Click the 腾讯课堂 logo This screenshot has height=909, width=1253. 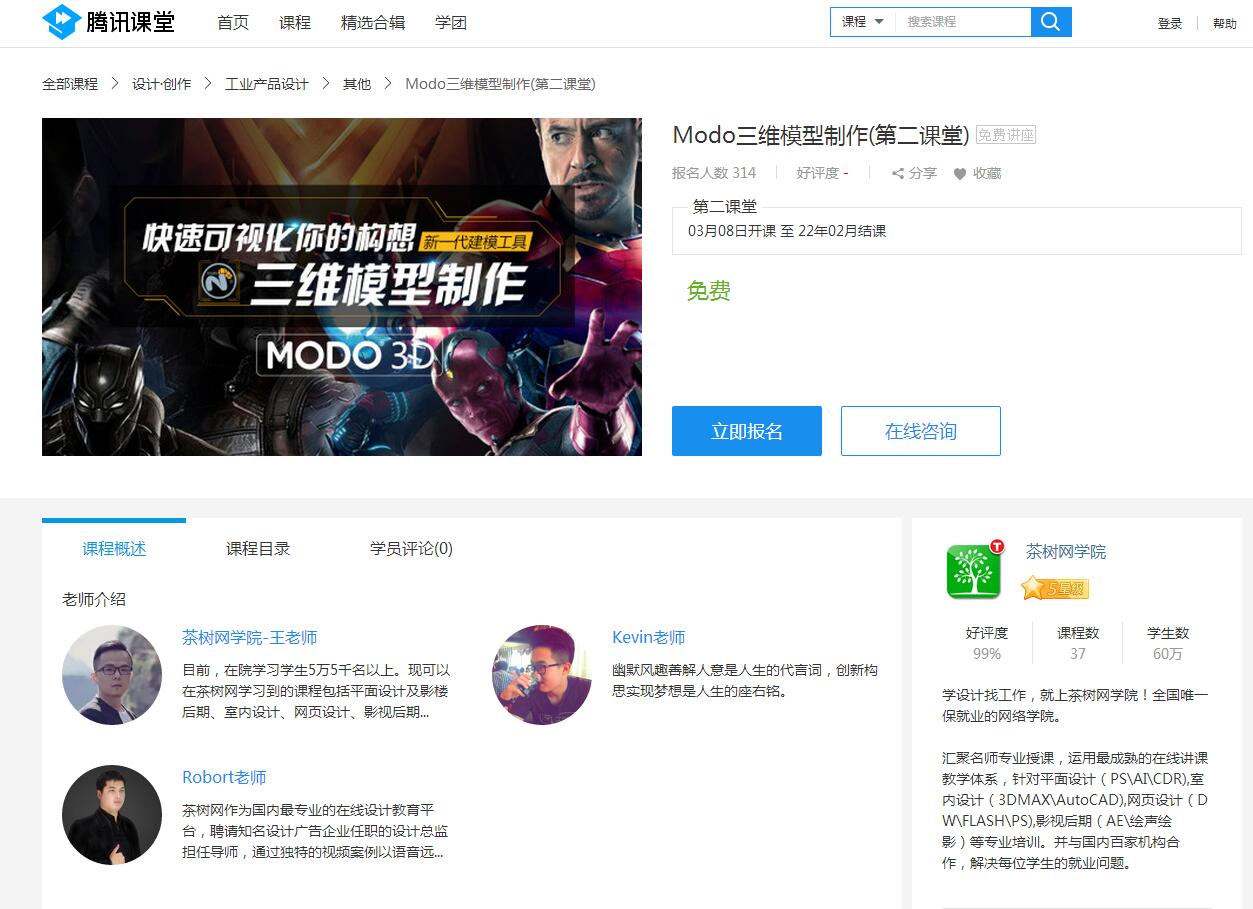pyautogui.click(x=109, y=22)
